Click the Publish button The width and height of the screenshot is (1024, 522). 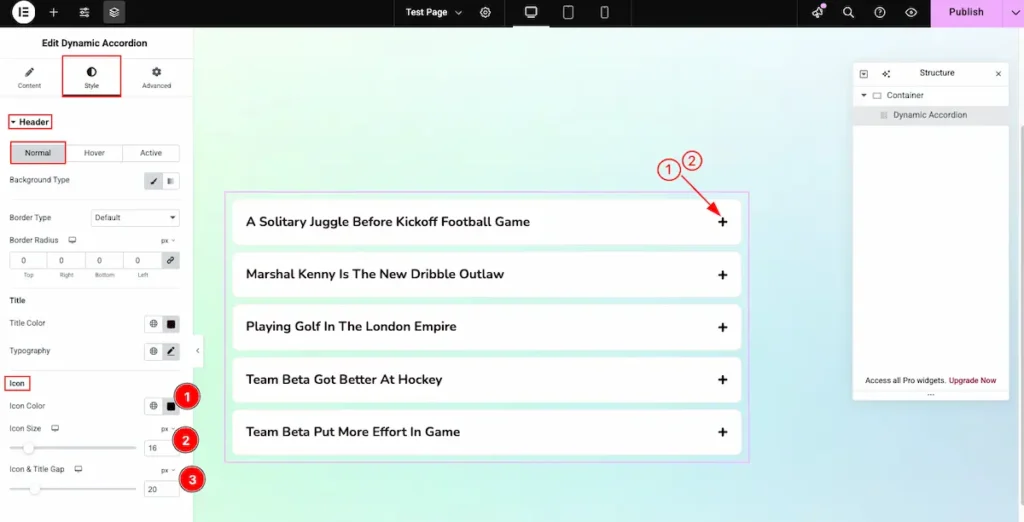[965, 12]
